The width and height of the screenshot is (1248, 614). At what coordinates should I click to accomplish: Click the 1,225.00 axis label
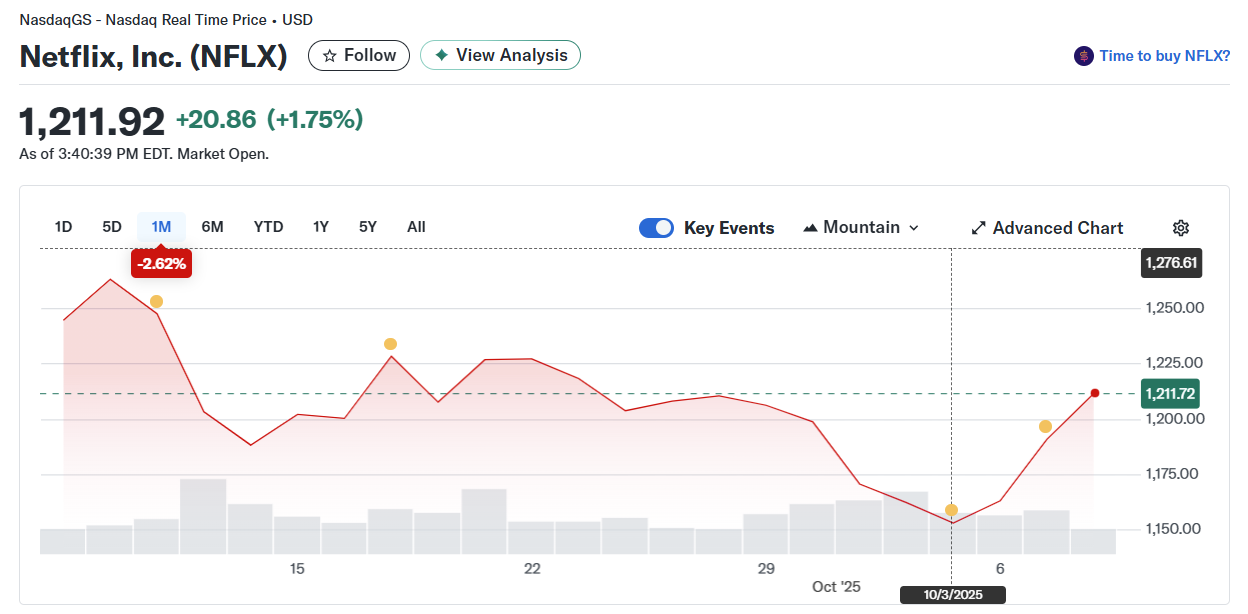[1174, 362]
